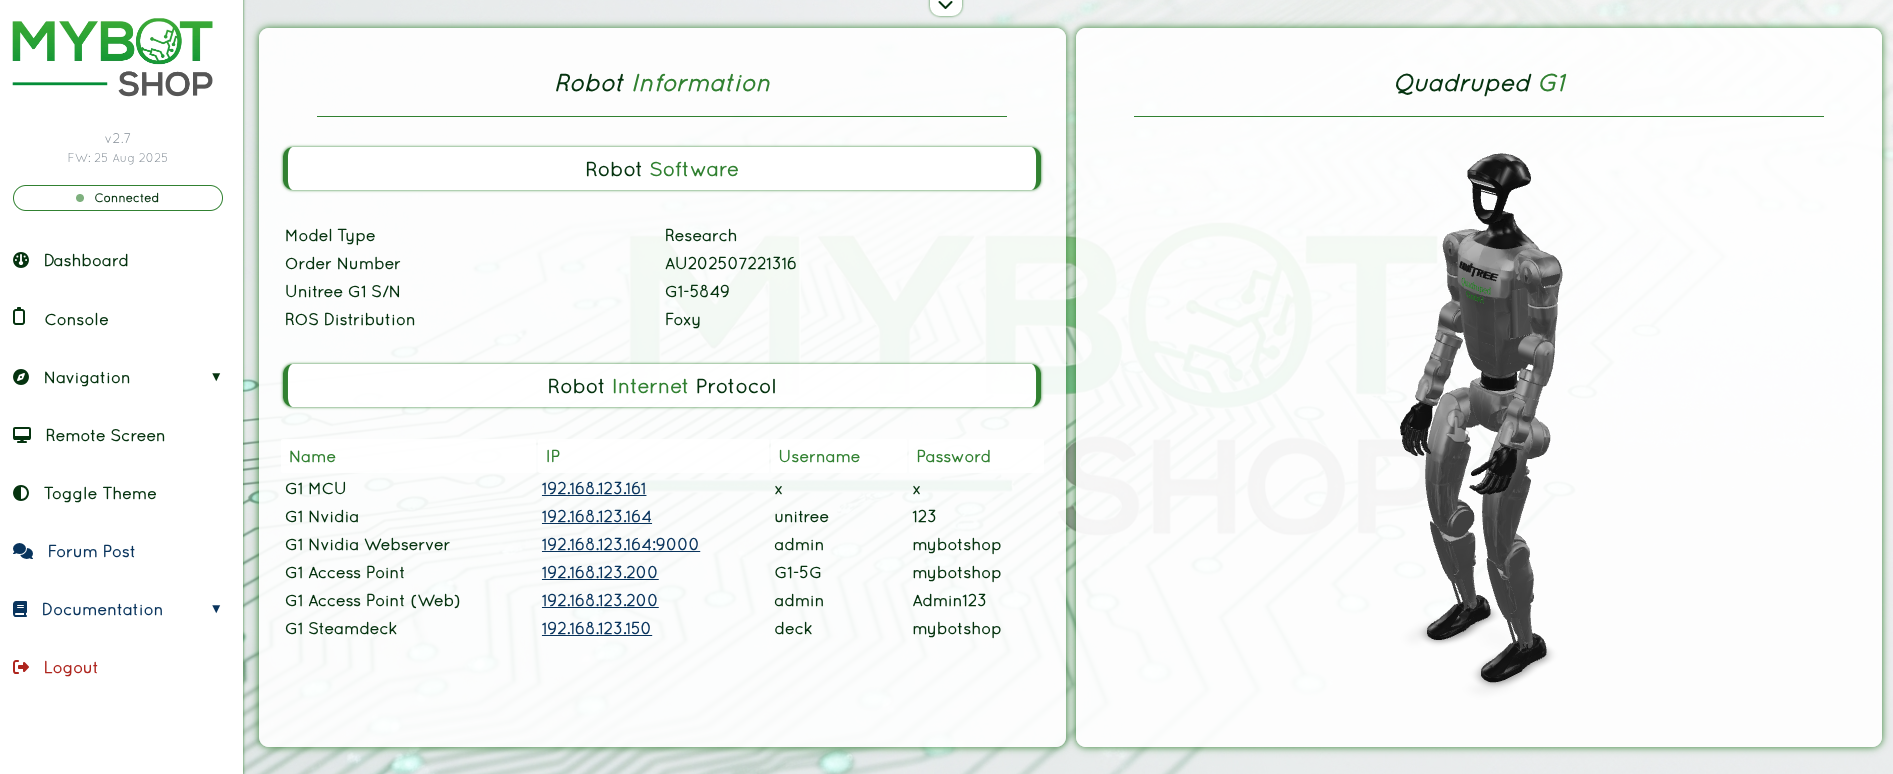Click the G1 humanoid robot 3D model
Screen dimensions: 1893x774
tap(1486, 420)
